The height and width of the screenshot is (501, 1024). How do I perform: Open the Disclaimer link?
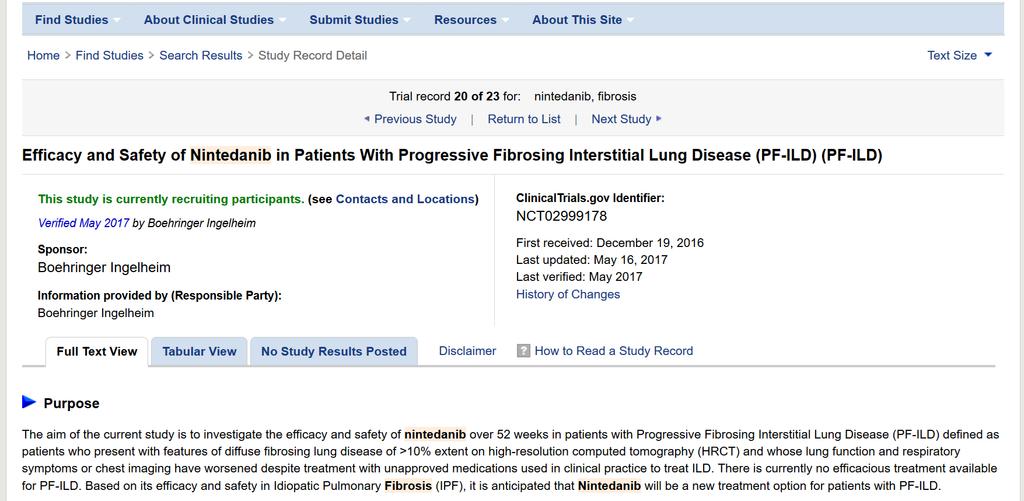tap(468, 351)
